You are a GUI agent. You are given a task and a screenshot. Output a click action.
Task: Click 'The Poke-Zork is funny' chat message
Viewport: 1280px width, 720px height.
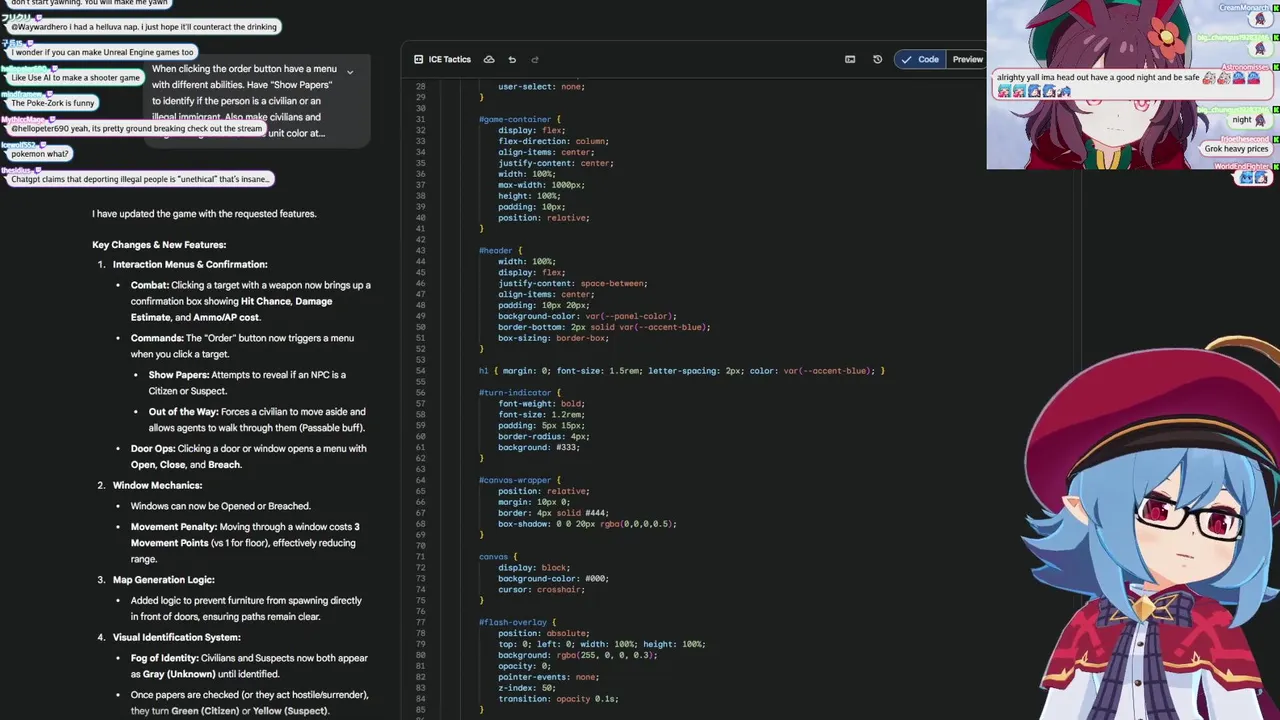pyautogui.click(x=52, y=103)
